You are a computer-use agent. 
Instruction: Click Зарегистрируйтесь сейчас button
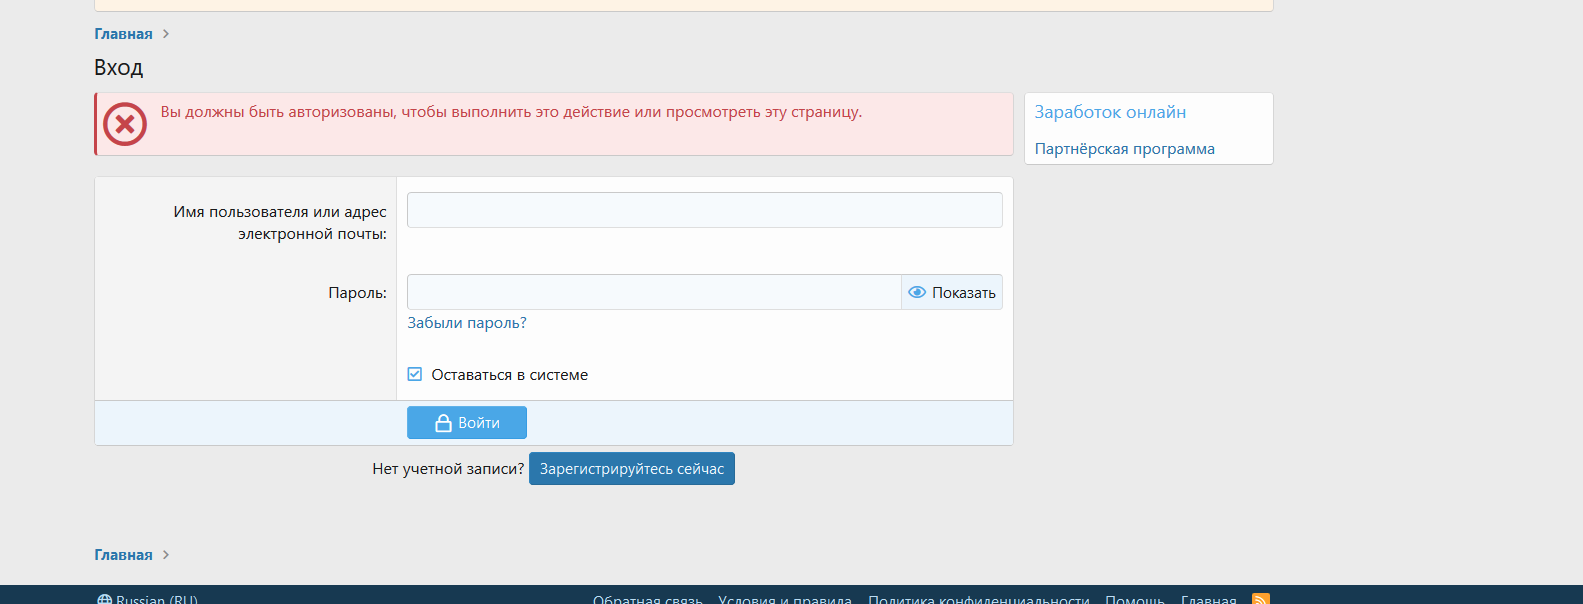click(632, 469)
